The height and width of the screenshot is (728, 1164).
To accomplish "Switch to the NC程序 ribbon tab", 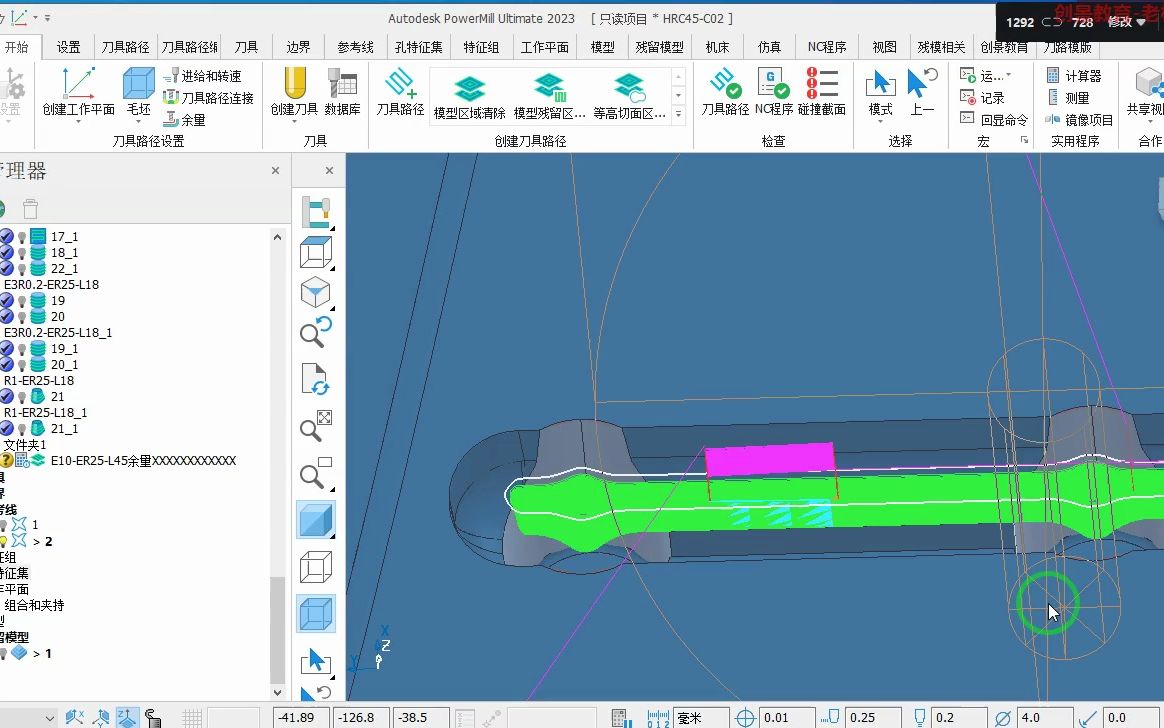I will pos(827,47).
